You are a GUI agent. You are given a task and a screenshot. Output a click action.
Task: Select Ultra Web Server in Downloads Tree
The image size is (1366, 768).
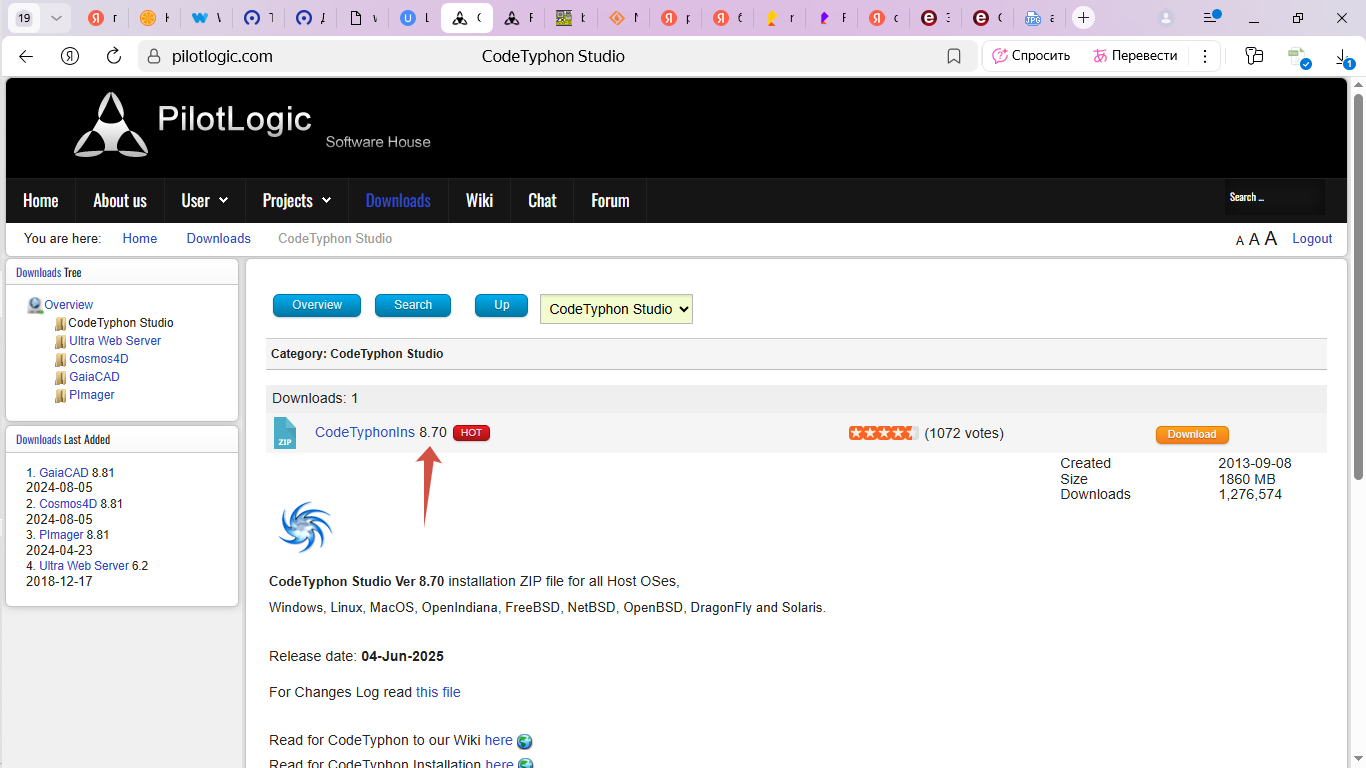pyautogui.click(x=115, y=341)
